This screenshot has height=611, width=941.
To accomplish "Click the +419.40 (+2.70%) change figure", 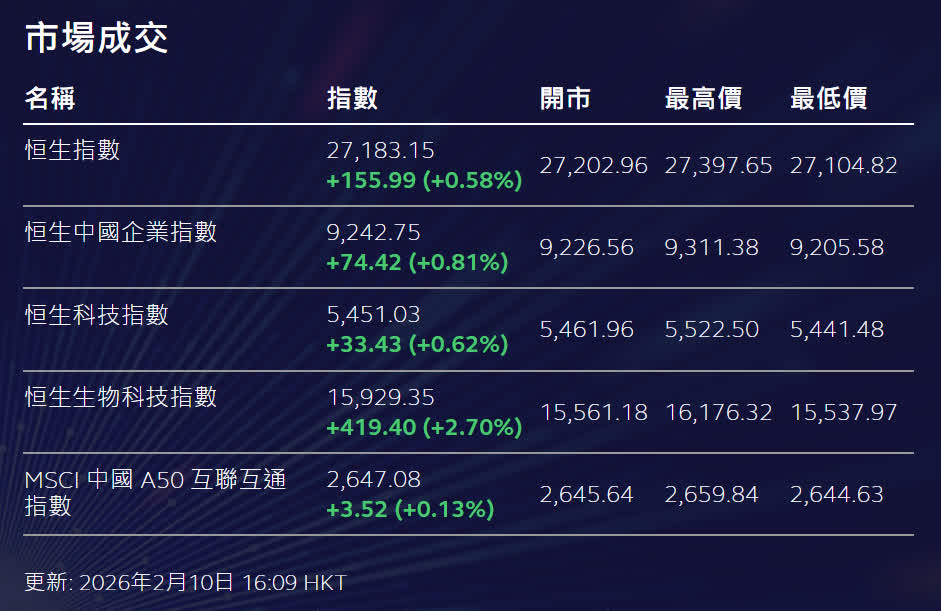I will click(424, 428).
